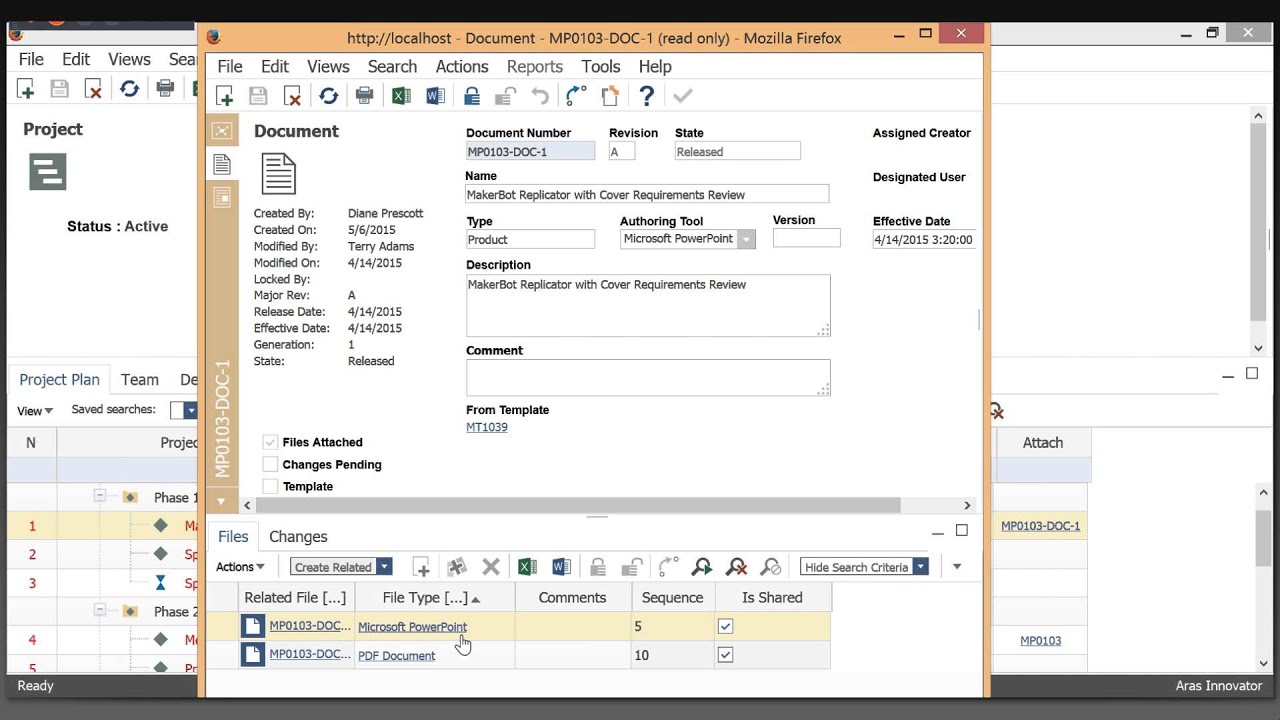
Task: Click the Version input field
Action: click(x=806, y=238)
